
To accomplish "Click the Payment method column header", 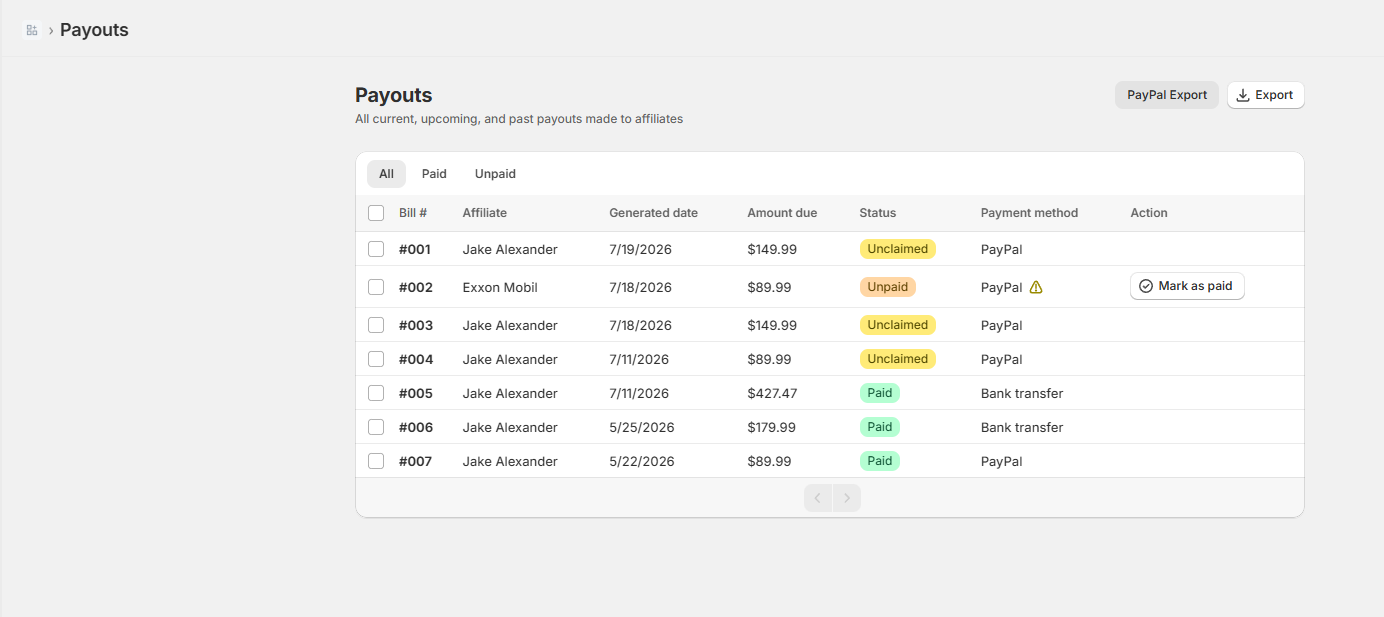I will click(1029, 213).
